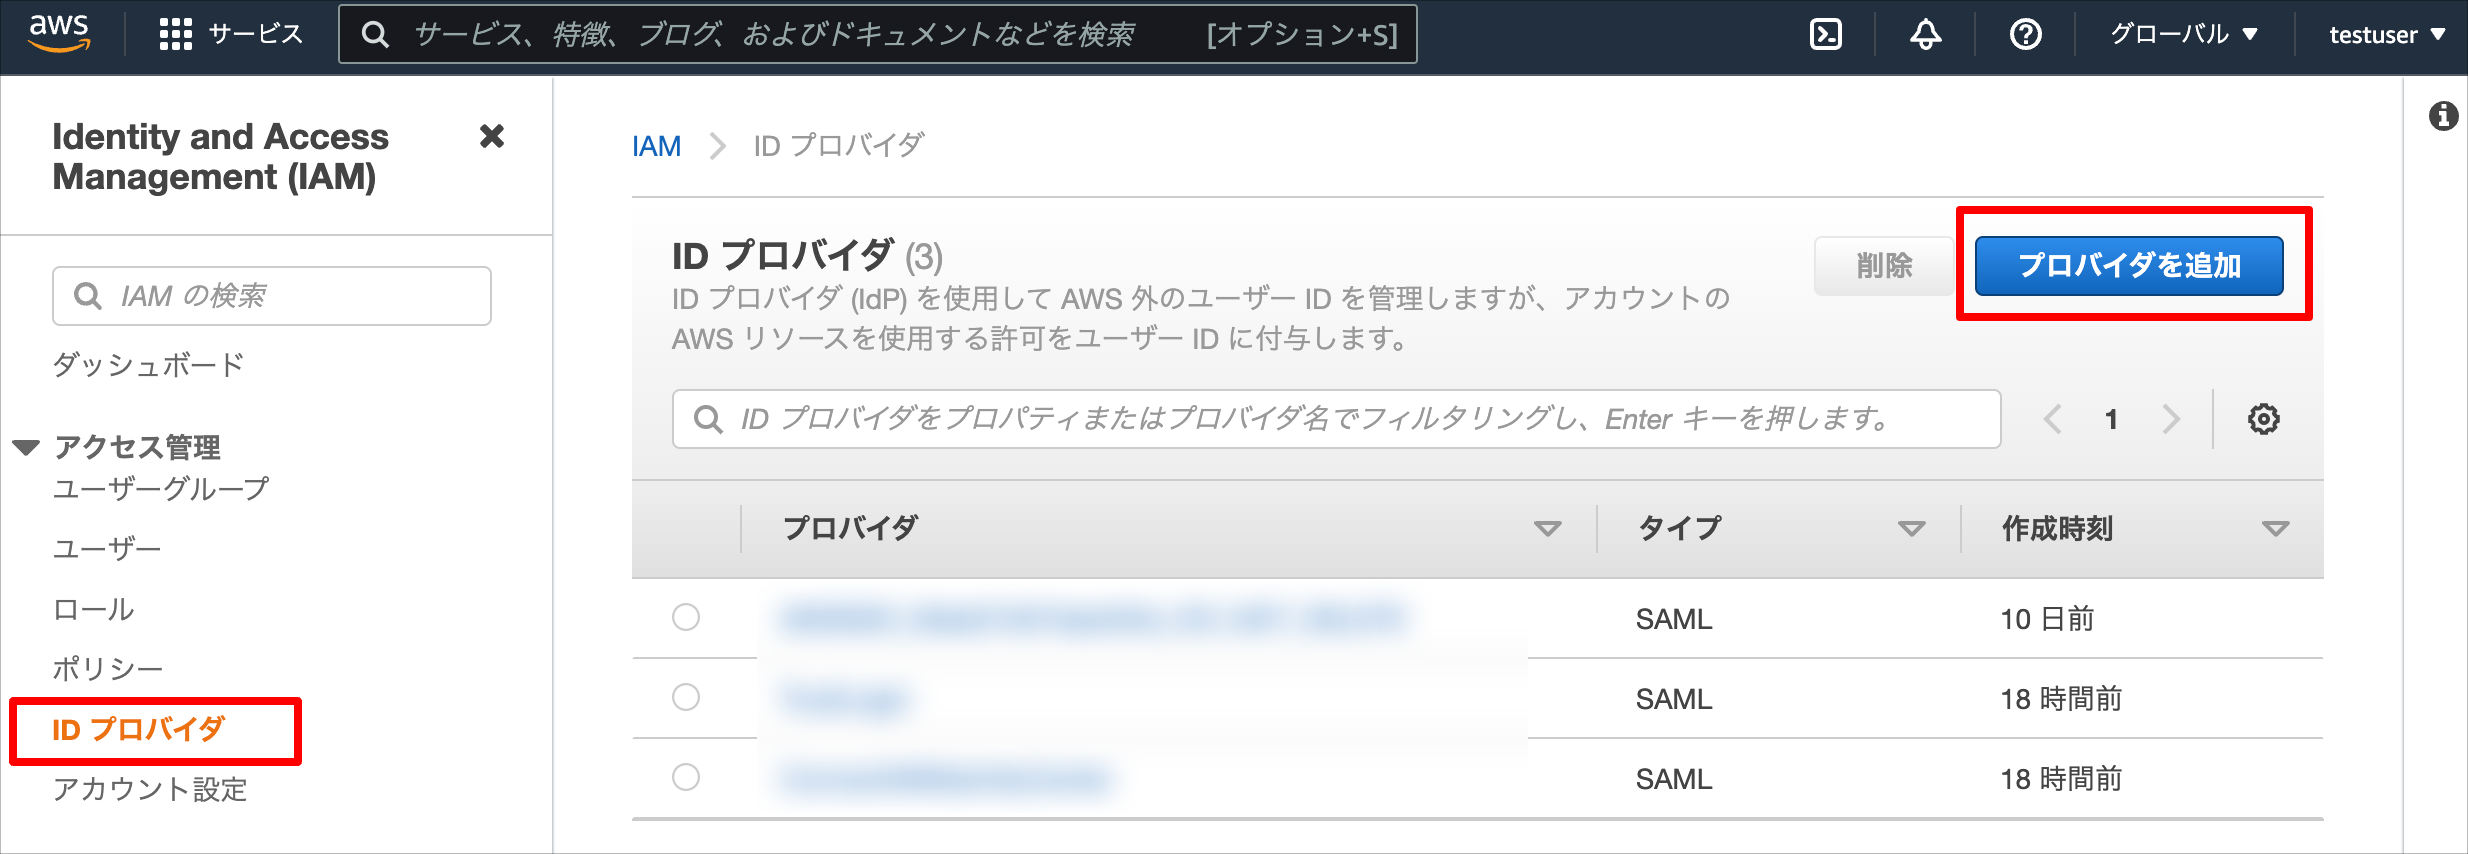
Task: Sort by the タイプ column arrow
Action: click(1911, 528)
